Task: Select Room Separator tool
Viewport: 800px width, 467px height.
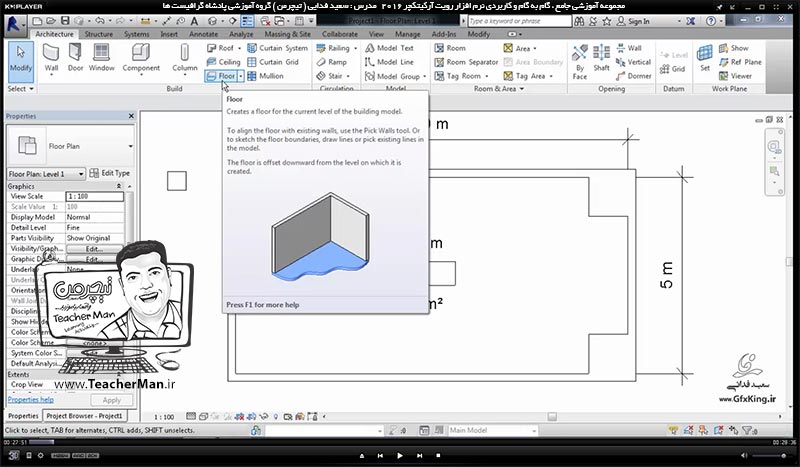Action: (x=466, y=62)
